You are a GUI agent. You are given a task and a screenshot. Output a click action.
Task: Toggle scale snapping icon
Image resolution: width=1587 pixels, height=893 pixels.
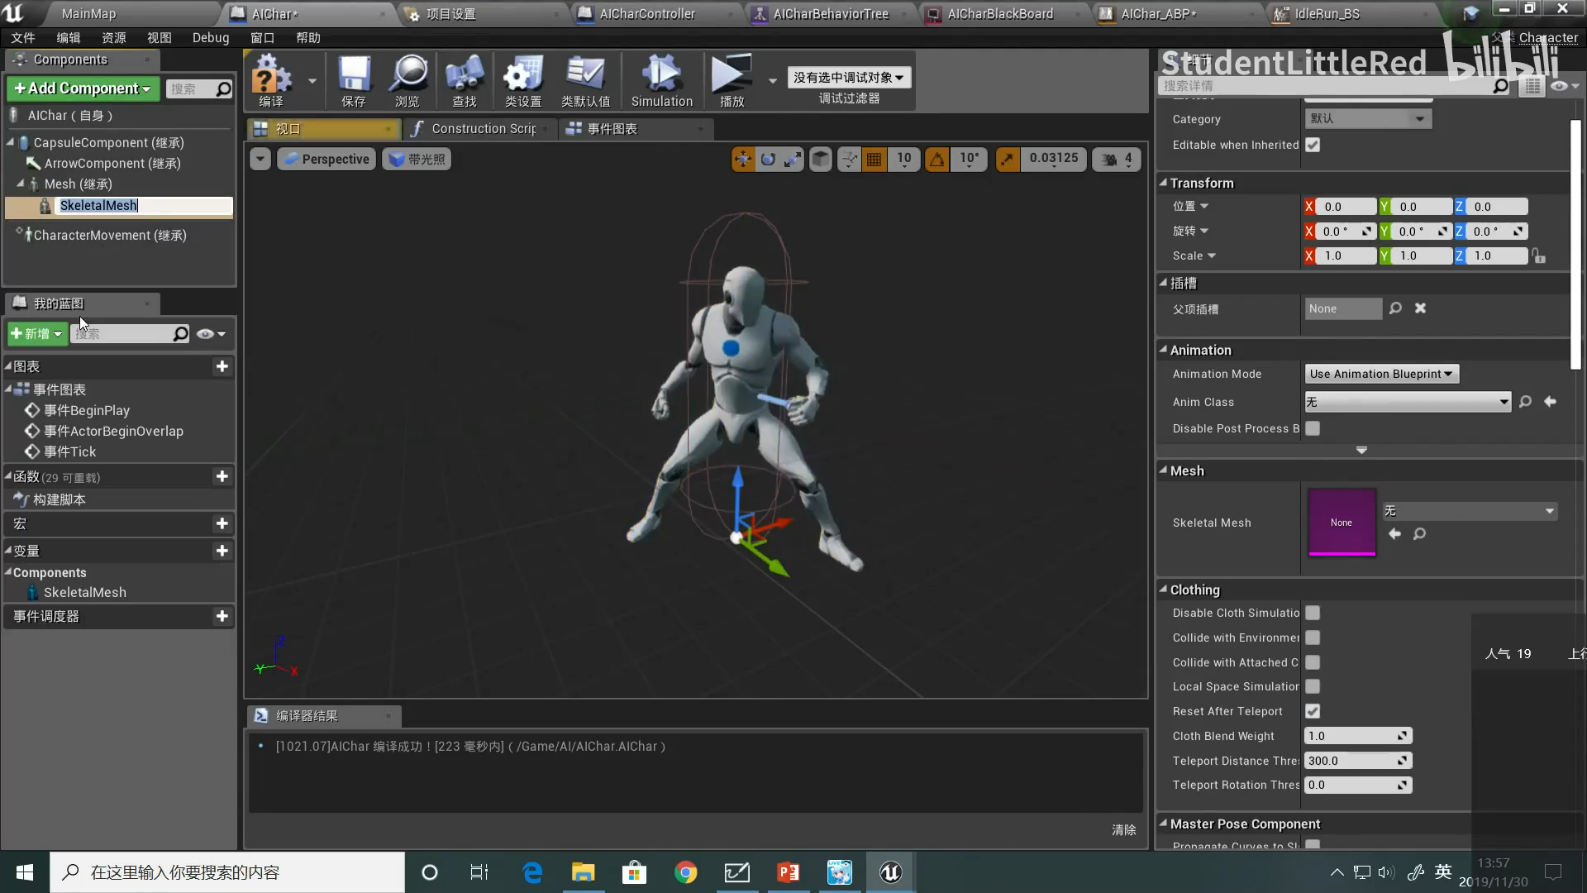pos(1008,159)
